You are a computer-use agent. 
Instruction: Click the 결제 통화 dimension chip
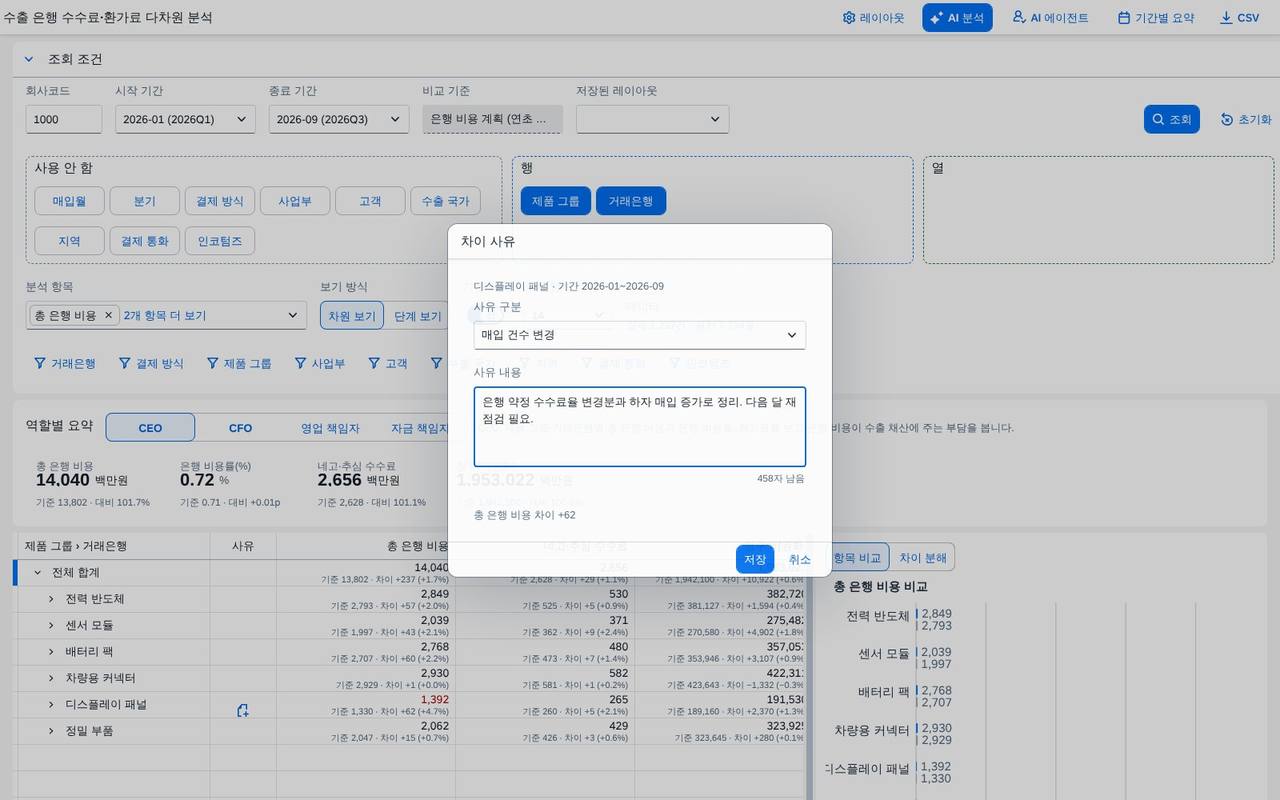pos(145,241)
